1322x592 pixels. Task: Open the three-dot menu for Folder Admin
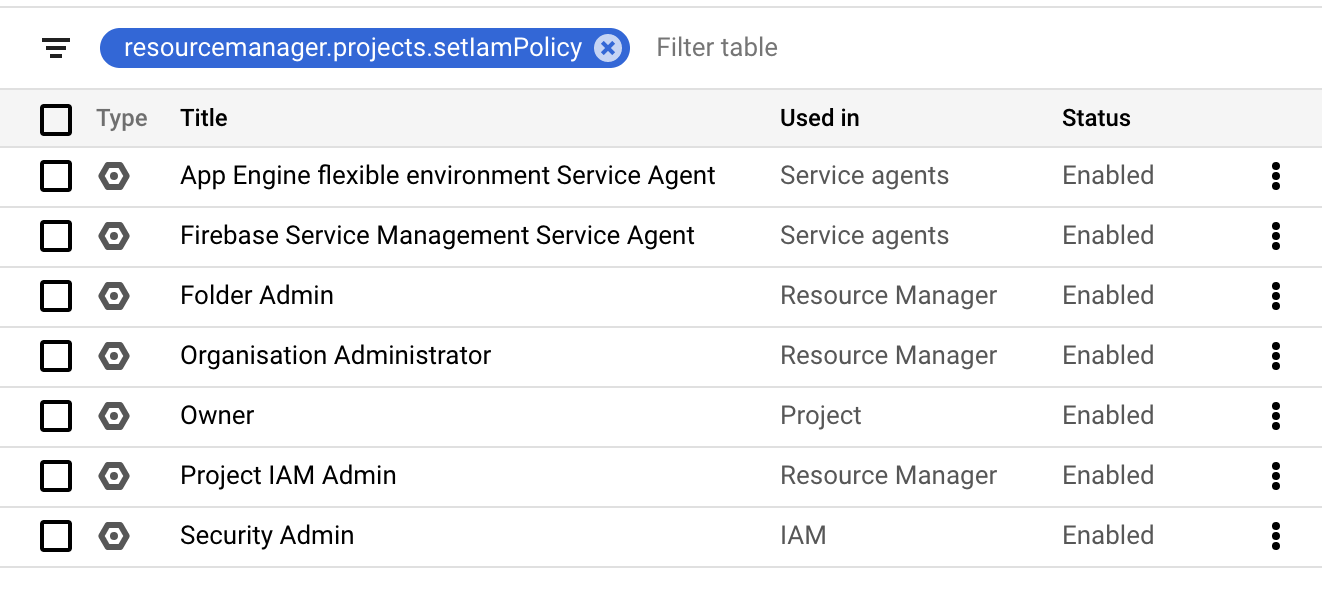click(1275, 296)
